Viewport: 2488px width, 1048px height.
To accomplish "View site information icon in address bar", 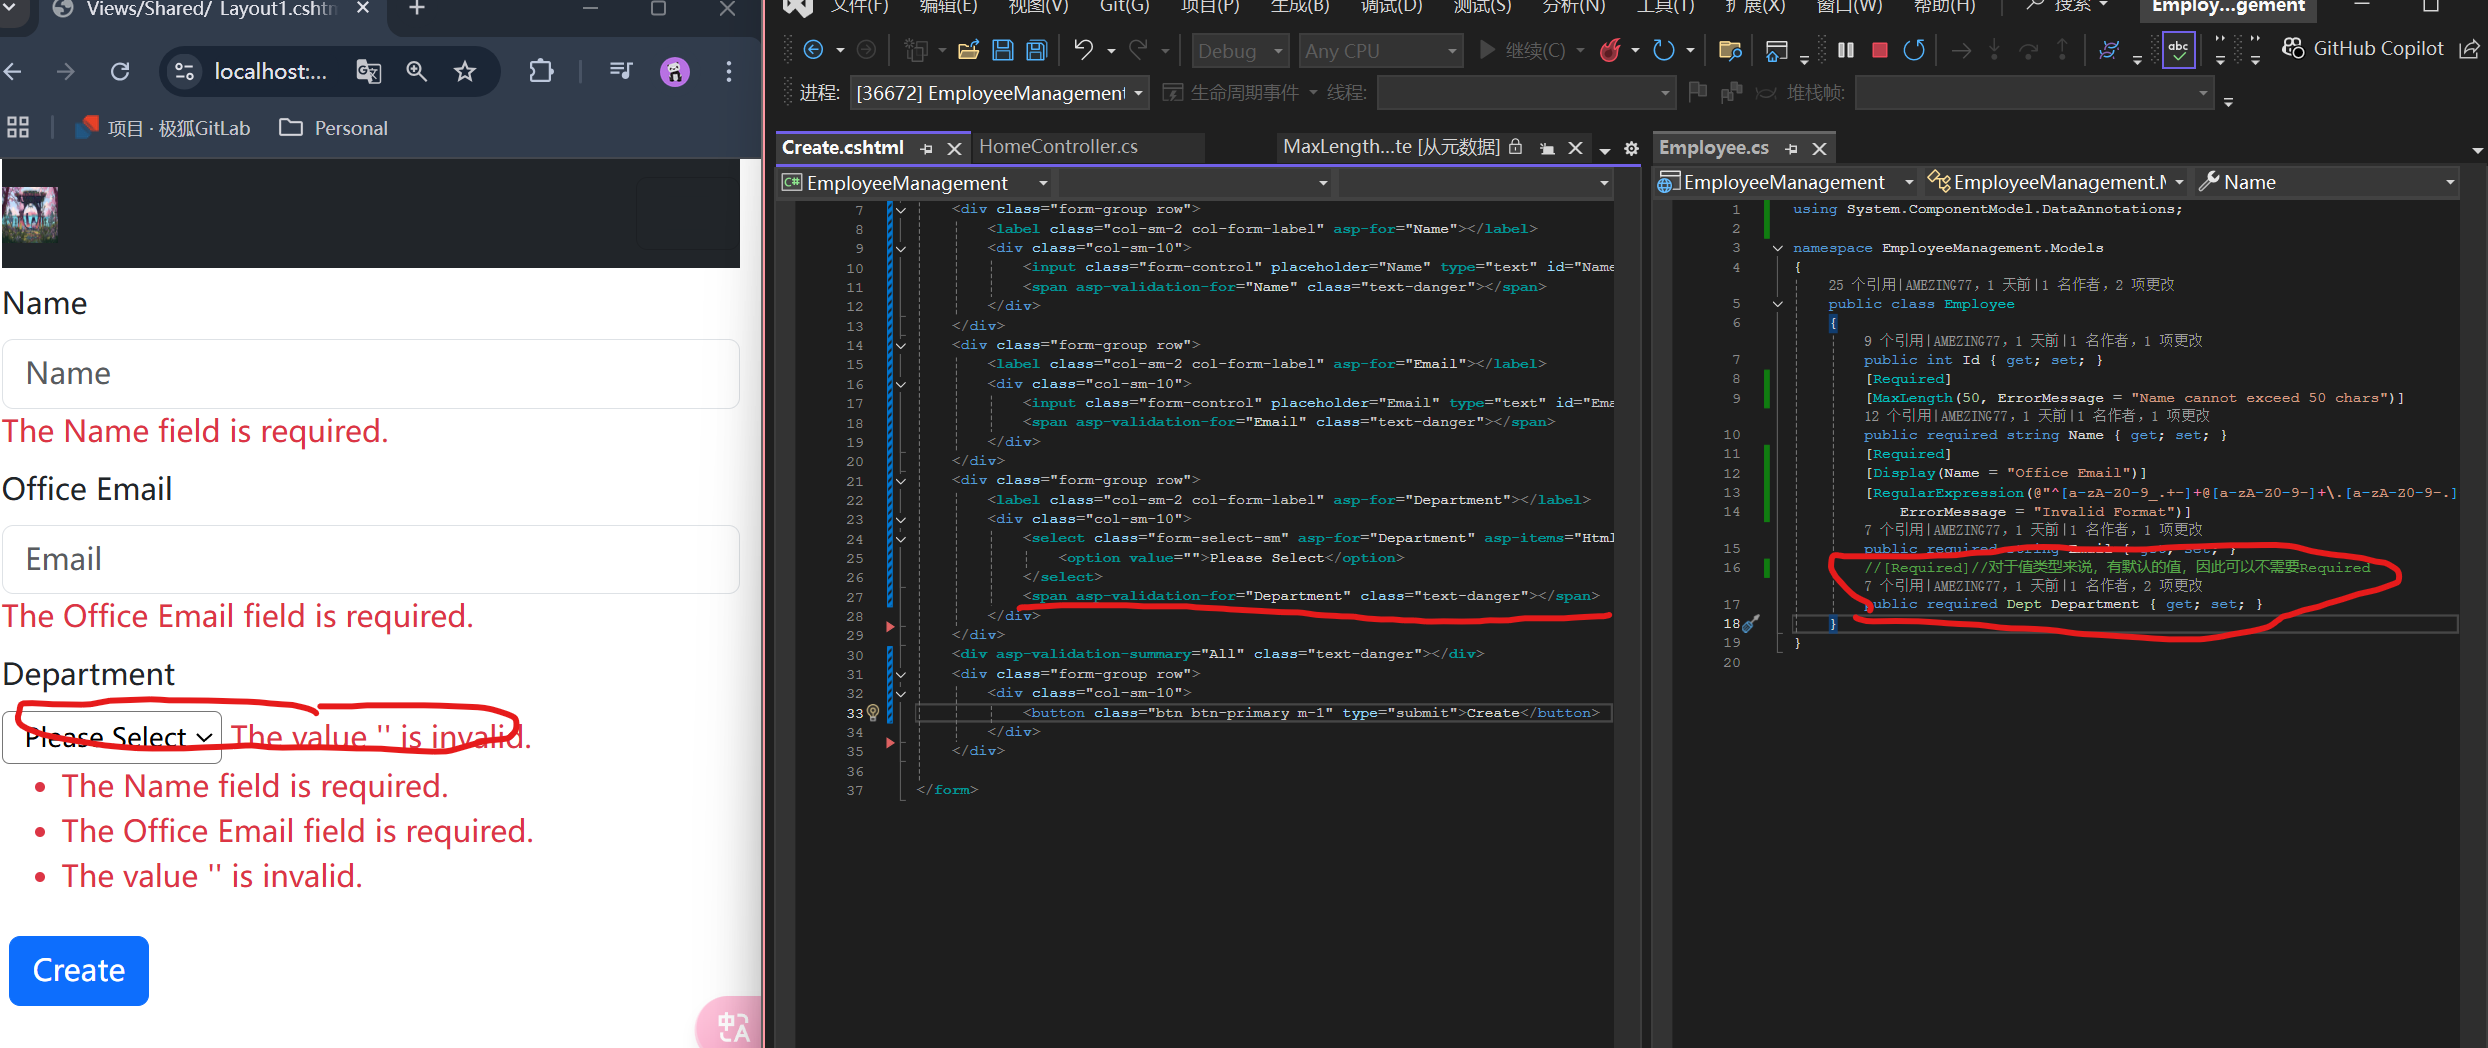I will (185, 71).
